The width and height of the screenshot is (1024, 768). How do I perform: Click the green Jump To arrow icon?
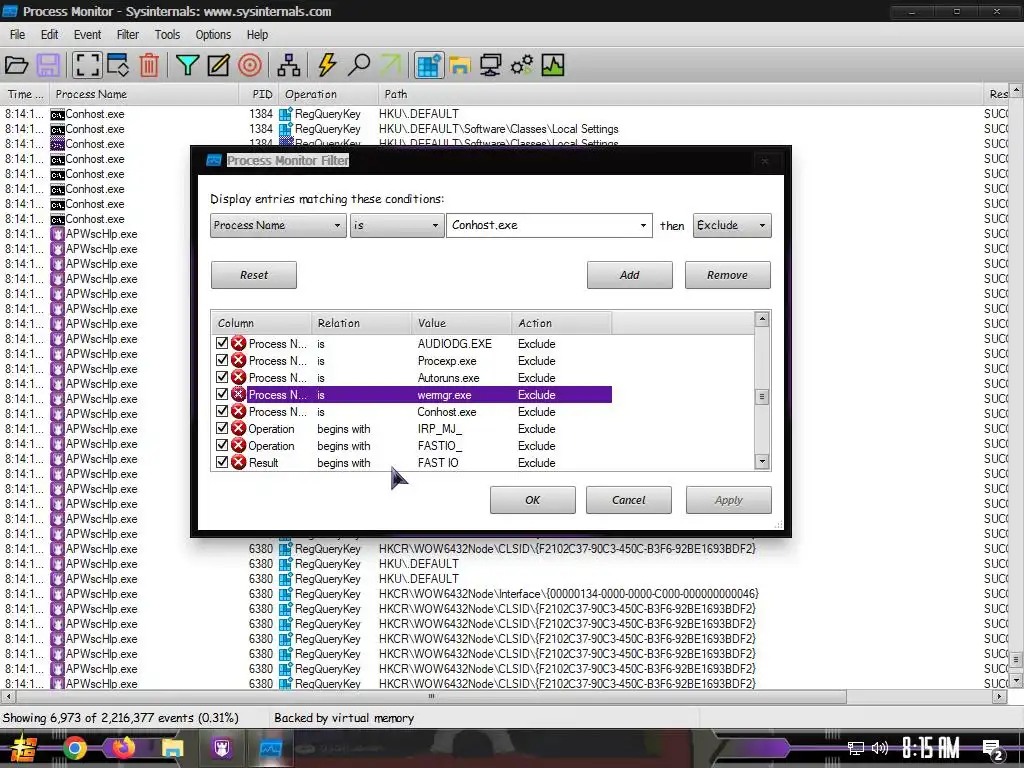coord(390,65)
